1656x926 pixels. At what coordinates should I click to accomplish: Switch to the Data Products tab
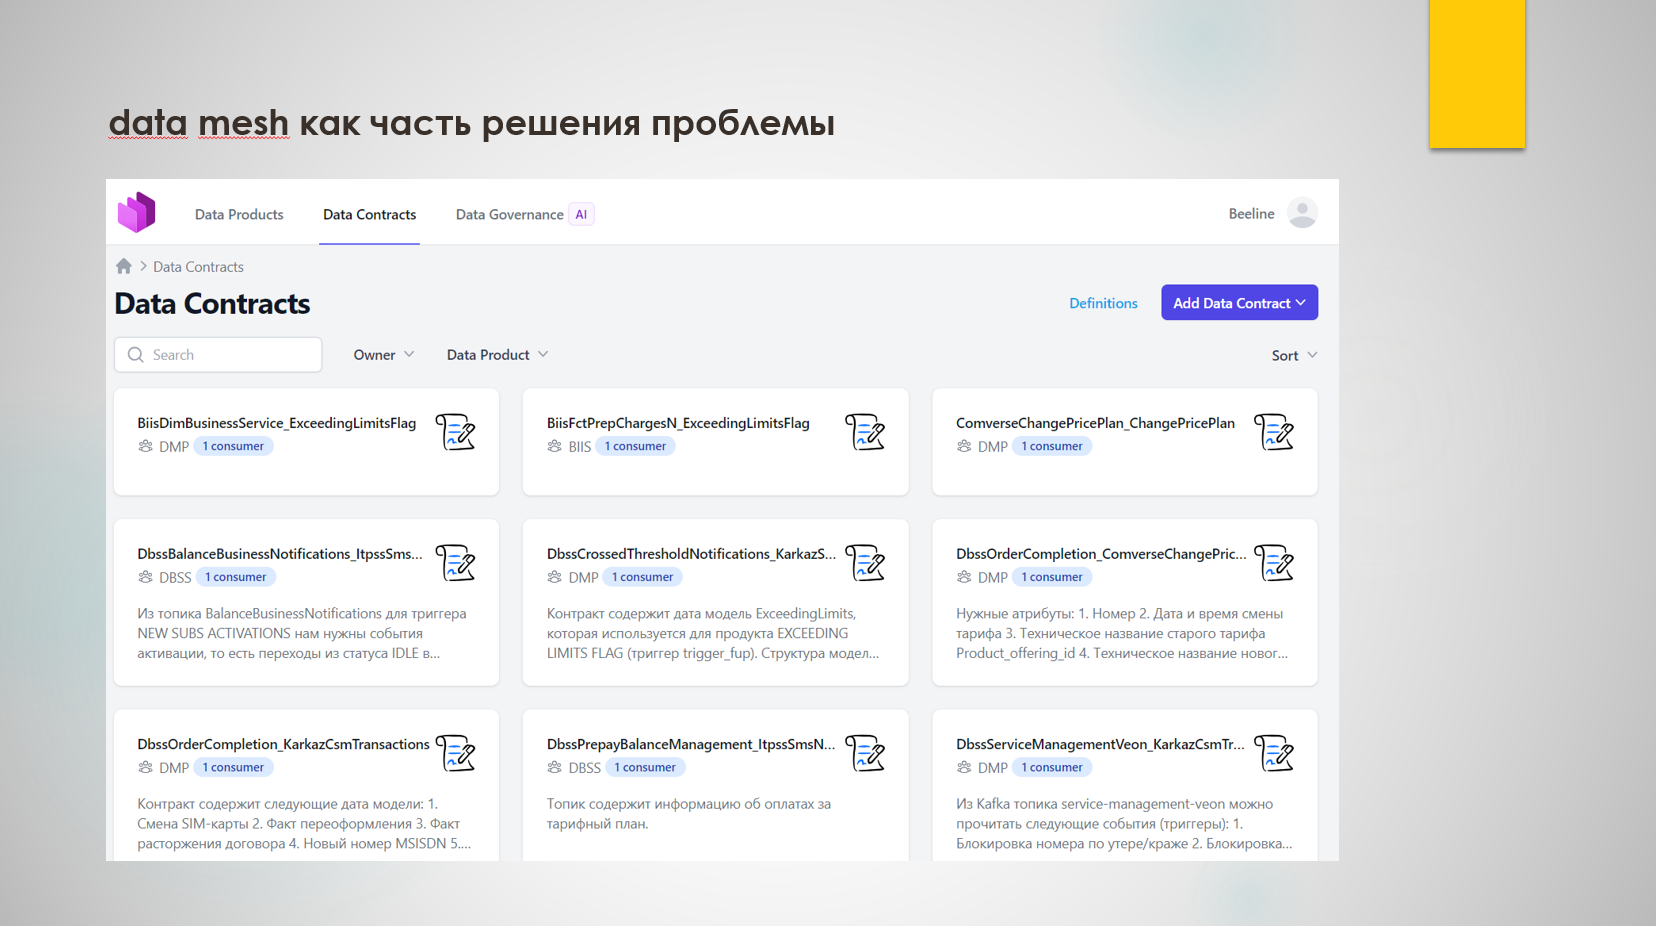pos(239,215)
